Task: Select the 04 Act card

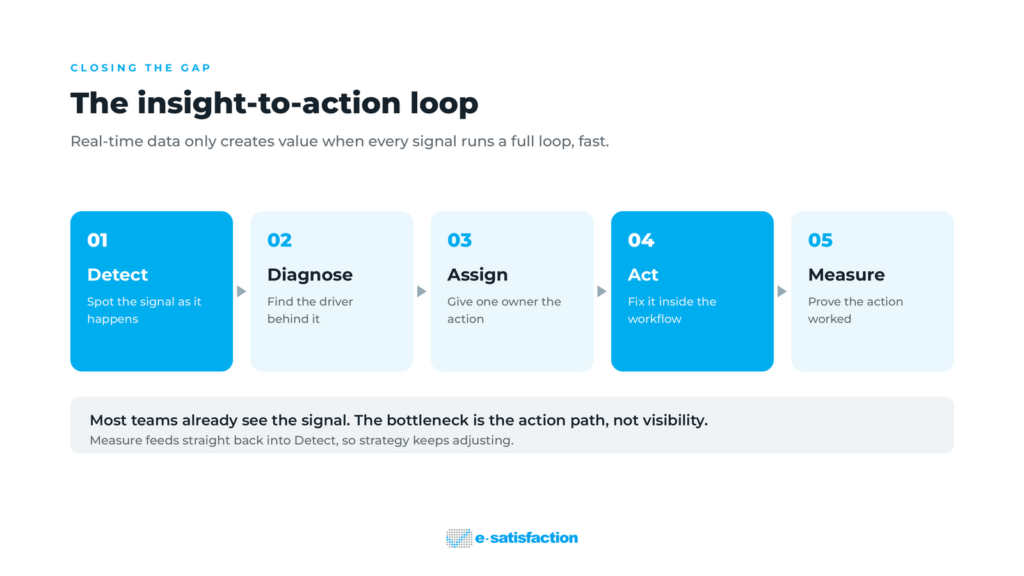Action: 692,291
